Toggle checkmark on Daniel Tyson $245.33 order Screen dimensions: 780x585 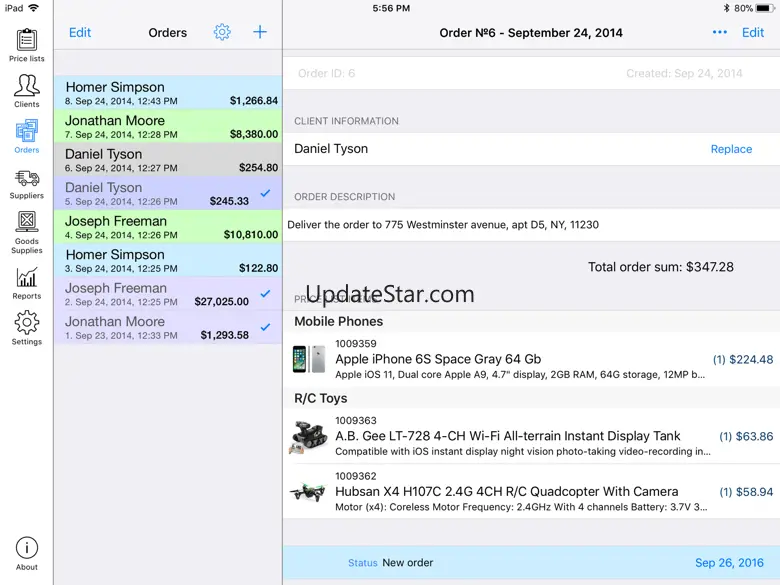(265, 193)
